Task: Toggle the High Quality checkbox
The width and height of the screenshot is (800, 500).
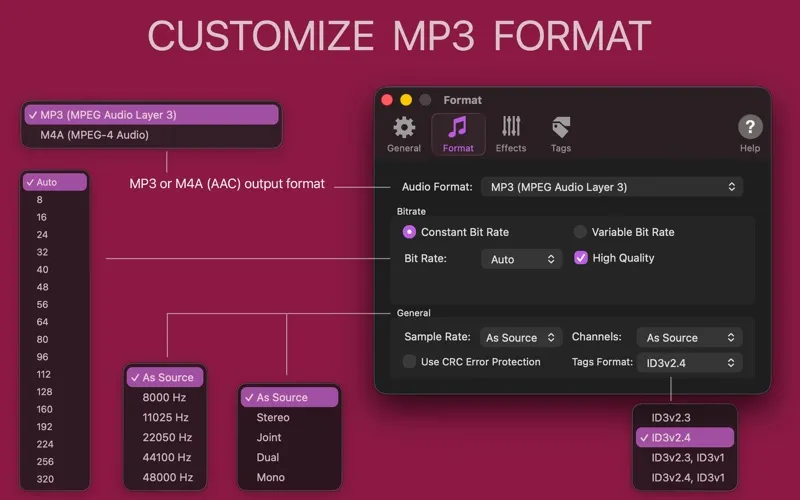Action: pos(581,258)
